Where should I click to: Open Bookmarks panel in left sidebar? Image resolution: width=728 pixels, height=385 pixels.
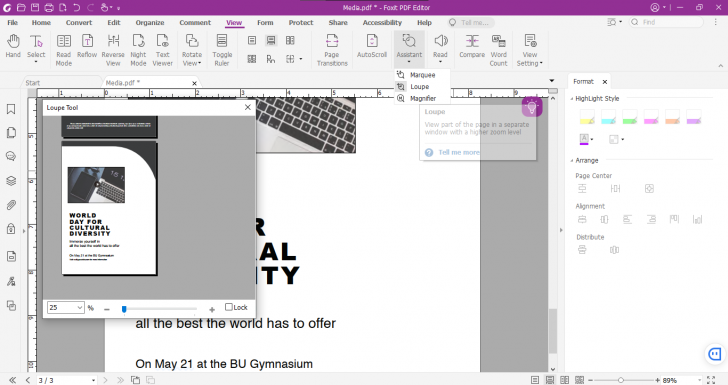click(11, 109)
